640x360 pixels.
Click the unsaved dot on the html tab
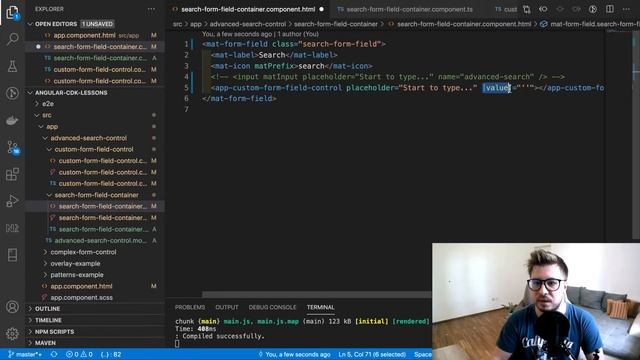pyautogui.click(x=322, y=9)
